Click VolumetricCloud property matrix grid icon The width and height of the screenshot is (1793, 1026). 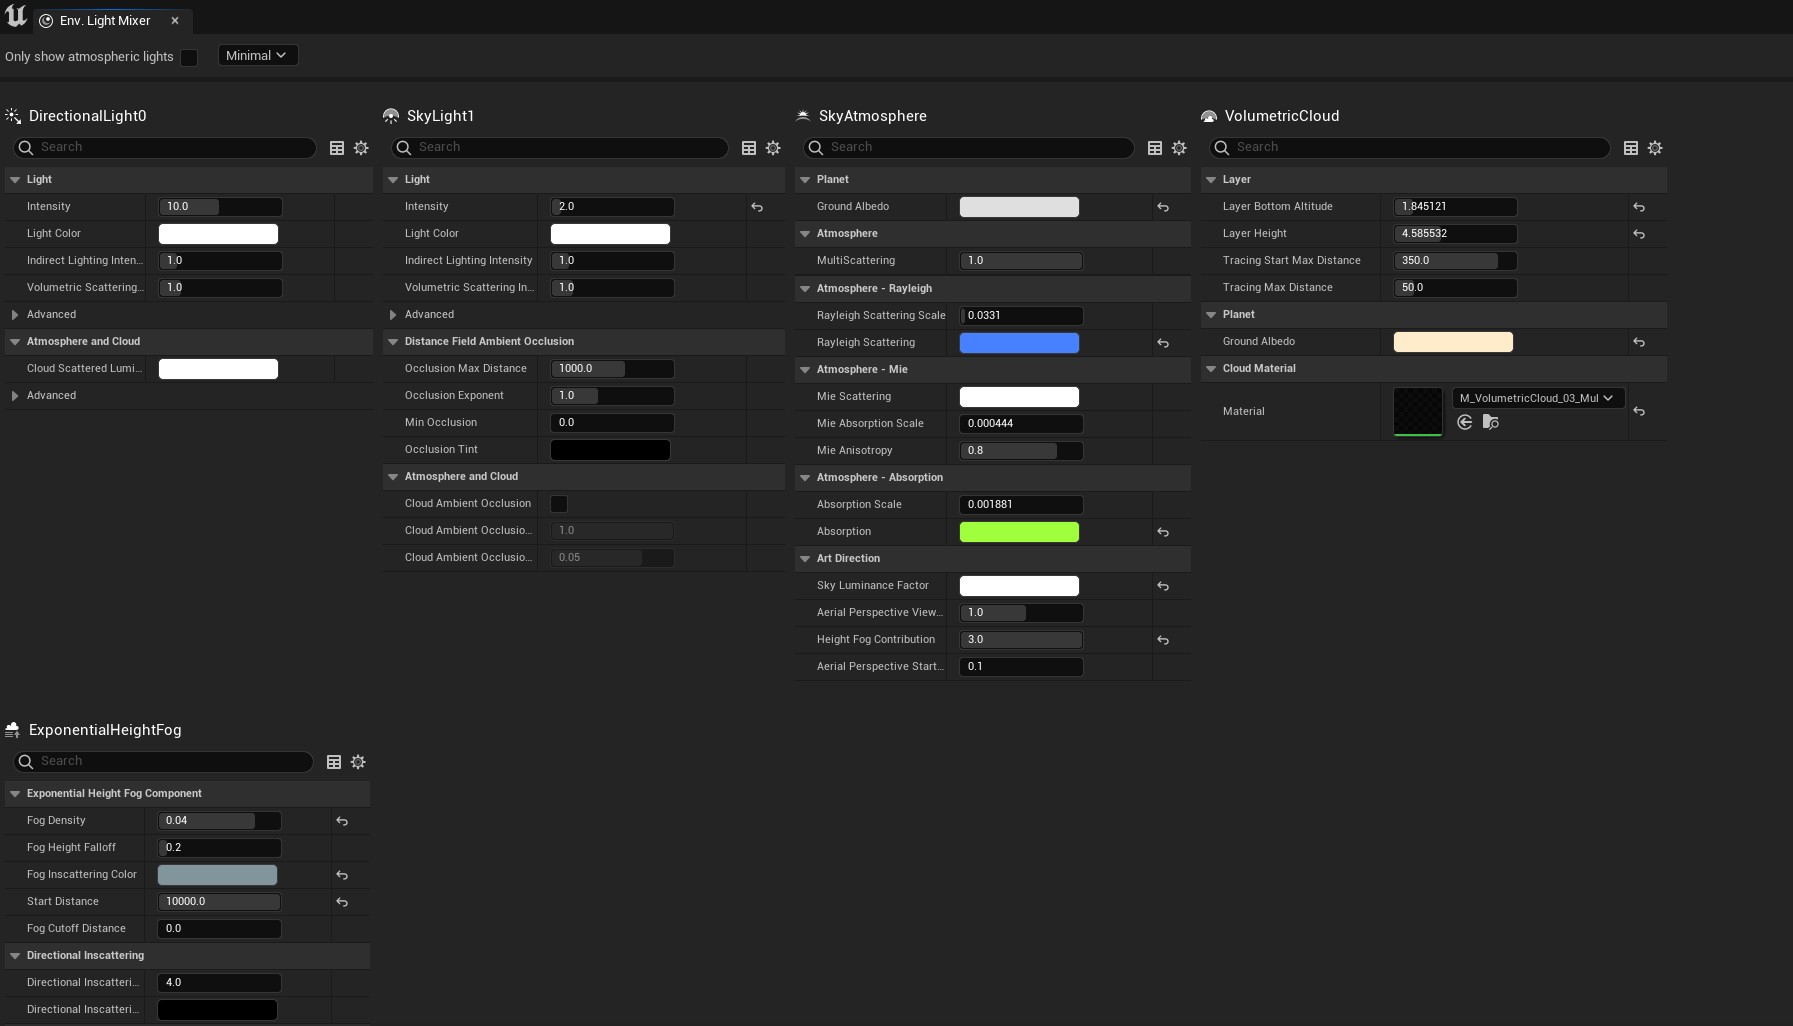pyautogui.click(x=1630, y=148)
